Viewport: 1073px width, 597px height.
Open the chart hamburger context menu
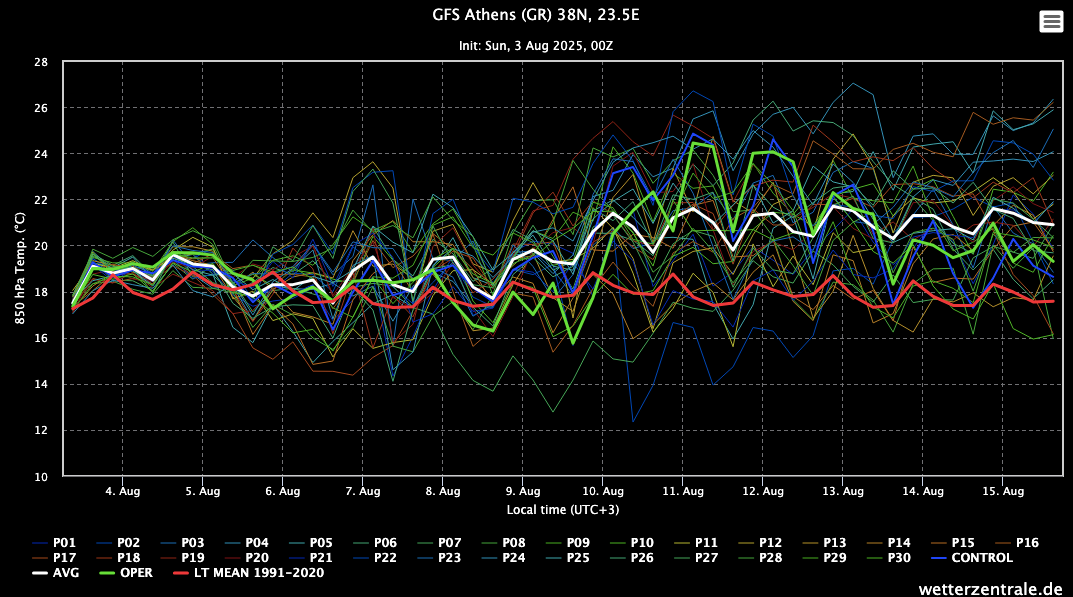pyautogui.click(x=1051, y=21)
